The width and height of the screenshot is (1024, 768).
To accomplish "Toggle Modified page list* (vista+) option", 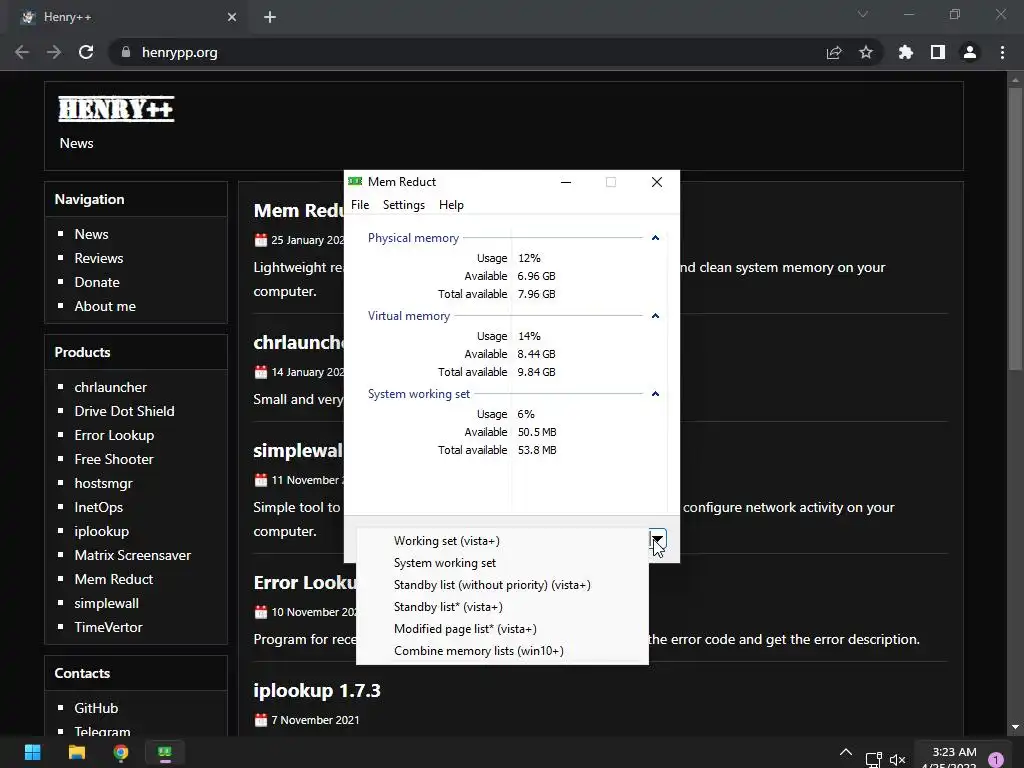I will click(x=502, y=629).
